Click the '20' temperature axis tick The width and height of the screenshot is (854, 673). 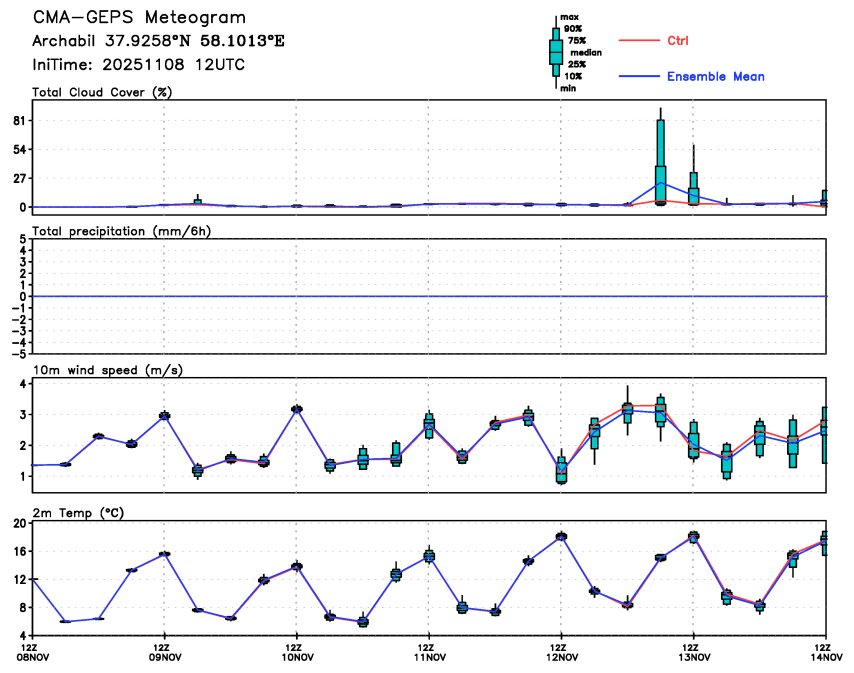click(20, 524)
